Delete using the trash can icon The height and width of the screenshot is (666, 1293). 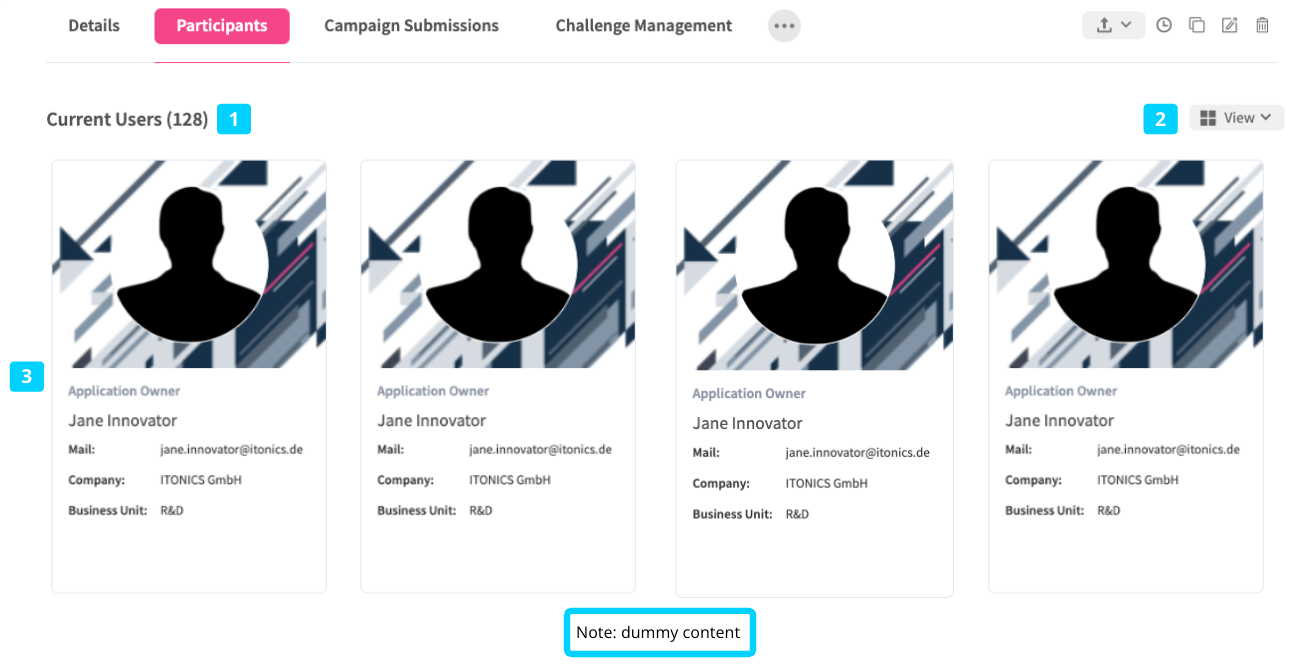pos(1262,26)
